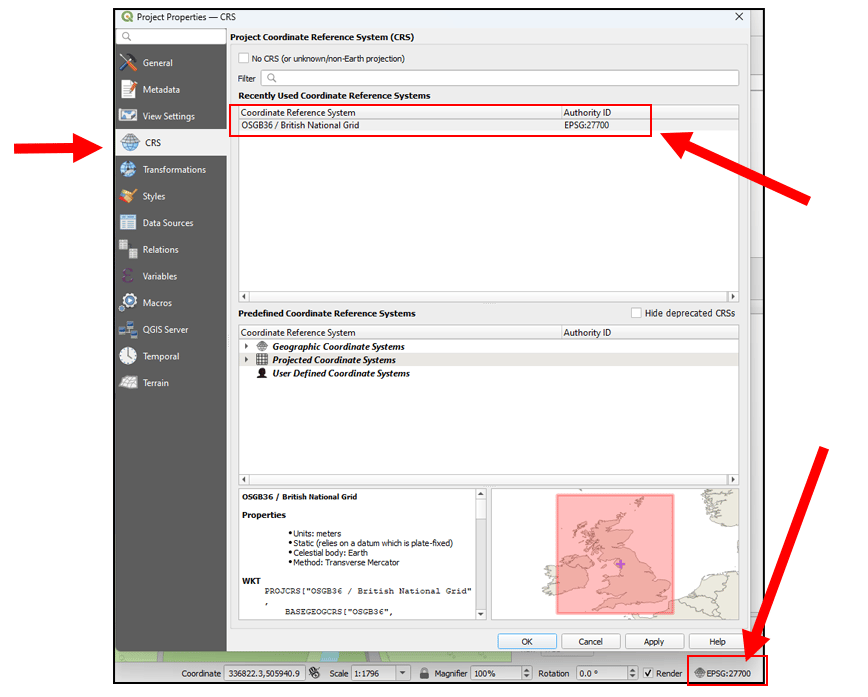
Task: Tick Hide deprecated CRSs checkbox
Action: (636, 313)
